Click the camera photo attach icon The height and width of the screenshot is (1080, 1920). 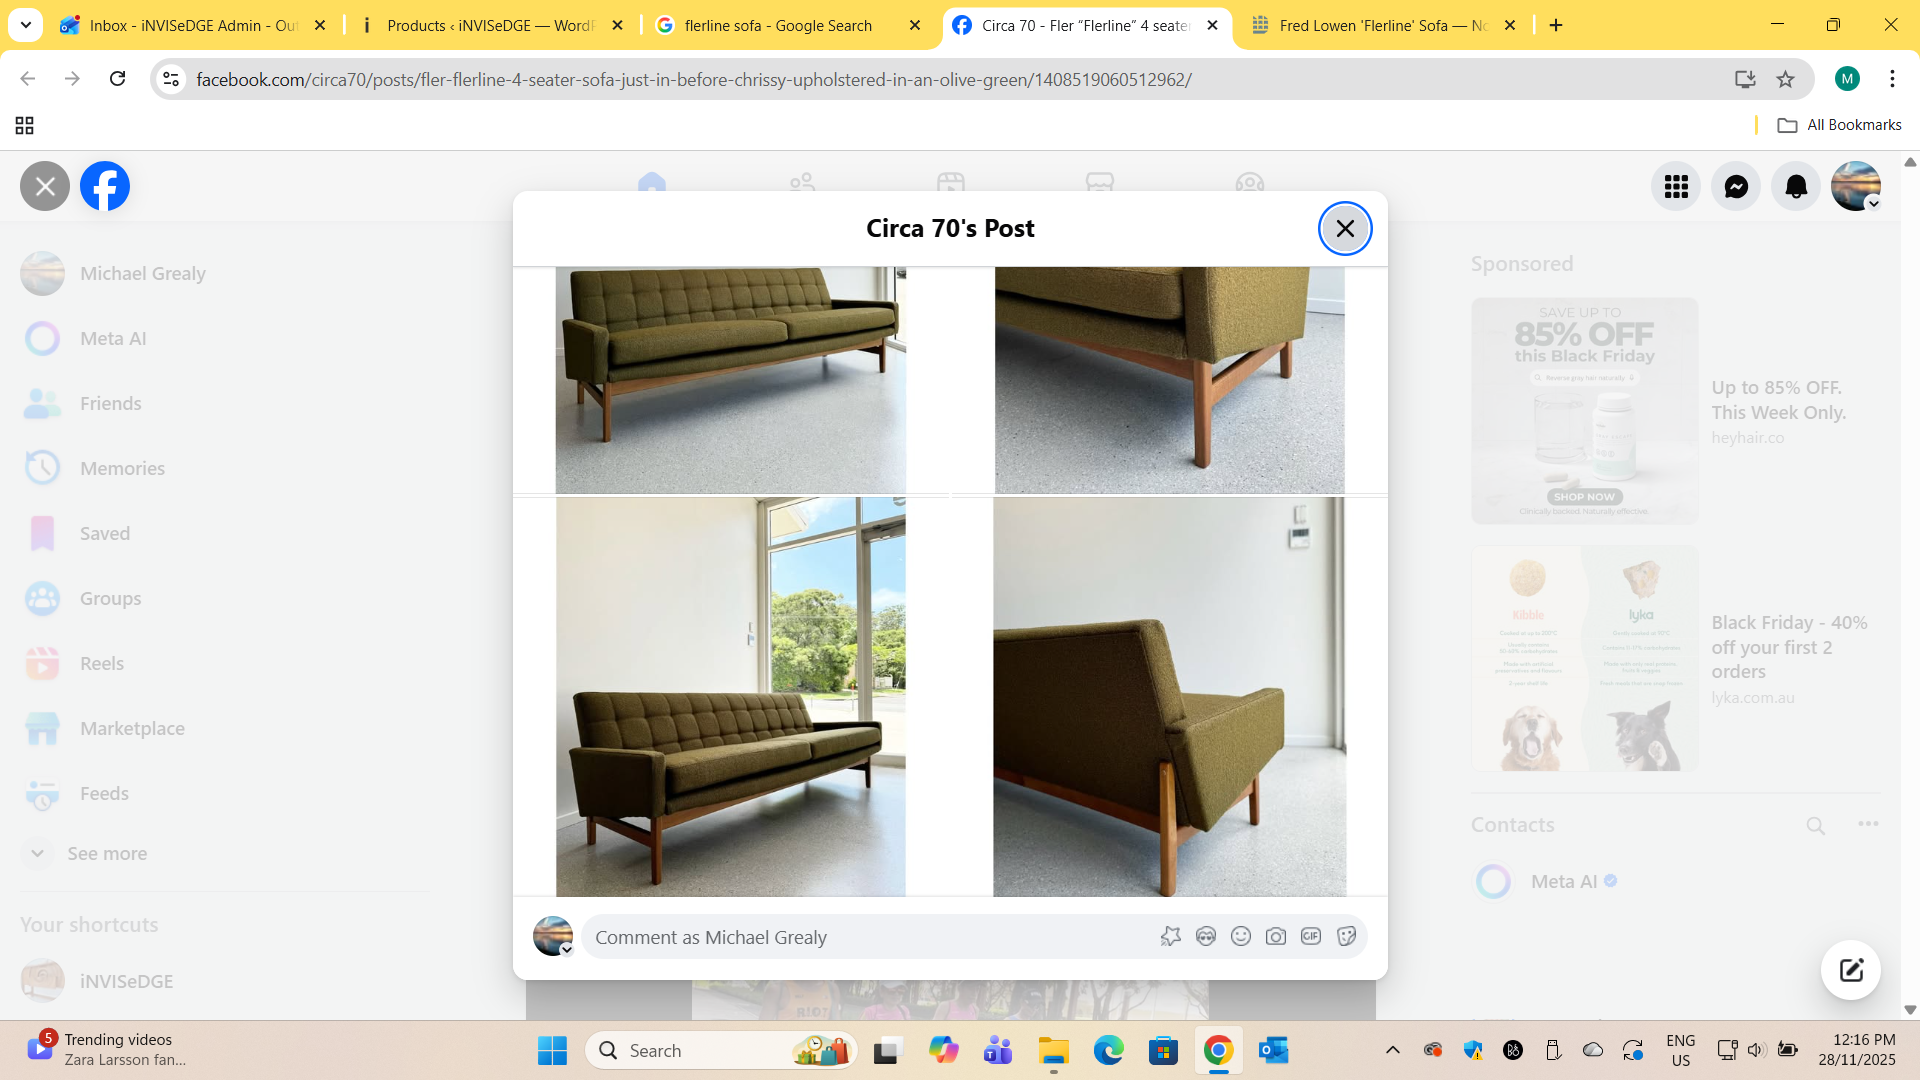point(1276,936)
